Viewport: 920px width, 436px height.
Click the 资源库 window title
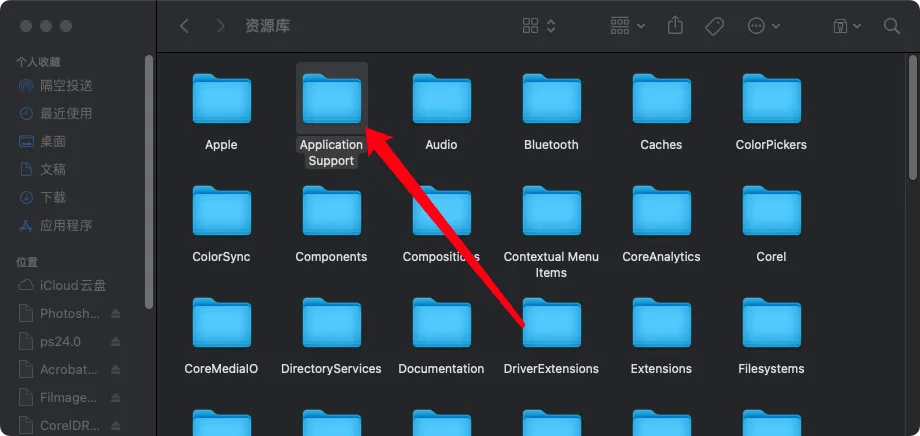coord(268,26)
